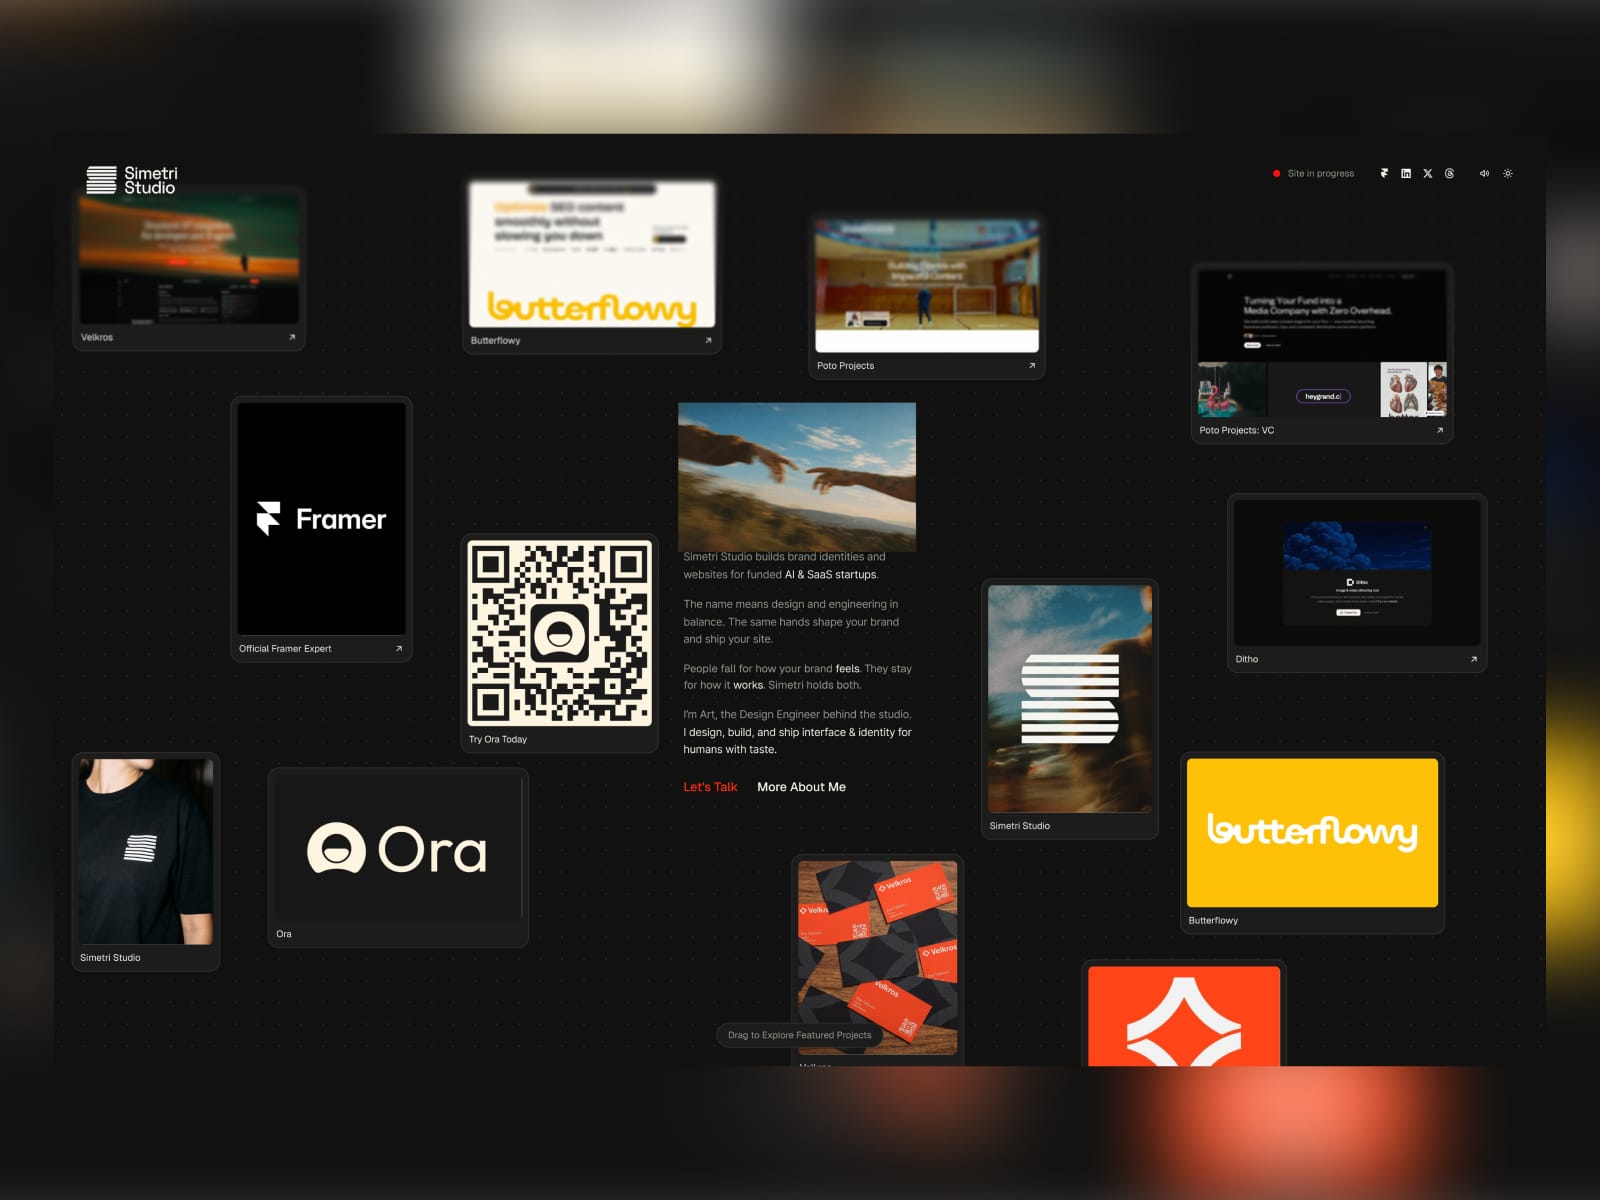
Task: Toggle site sound with speaker icon
Action: coord(1484,173)
